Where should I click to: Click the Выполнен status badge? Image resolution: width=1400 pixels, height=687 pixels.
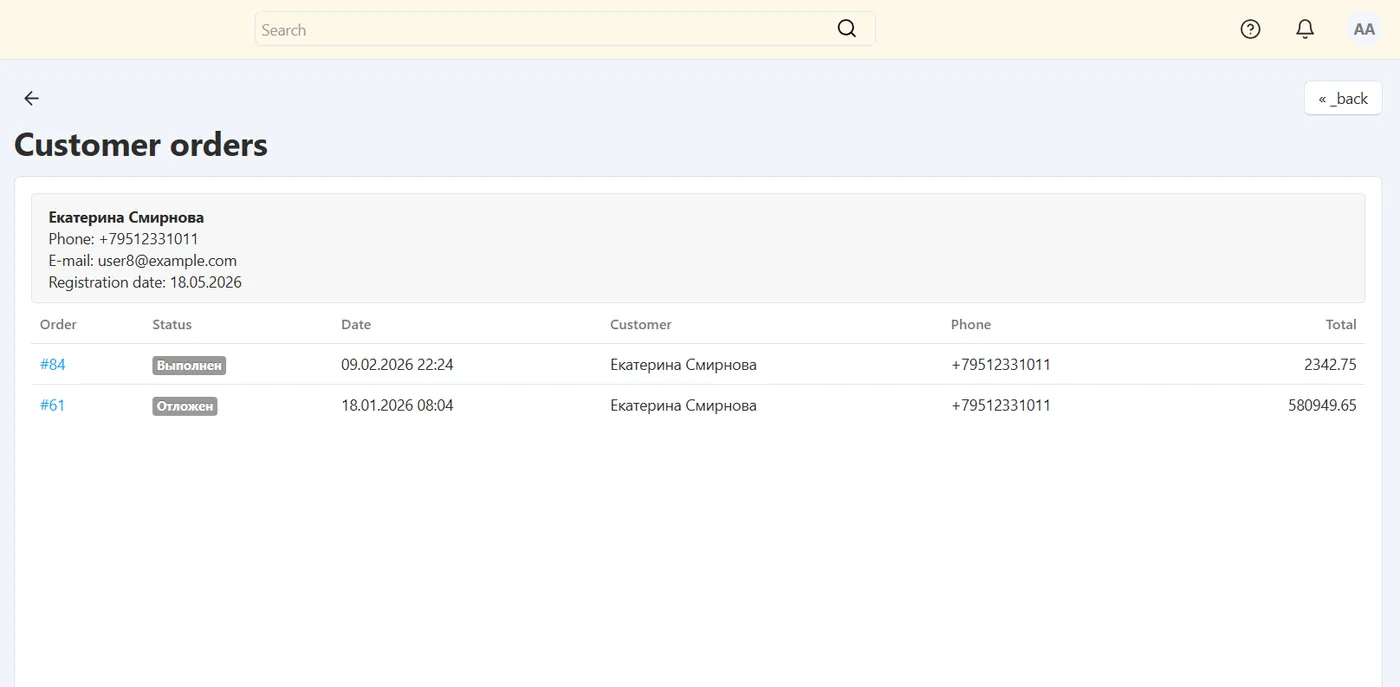point(189,366)
